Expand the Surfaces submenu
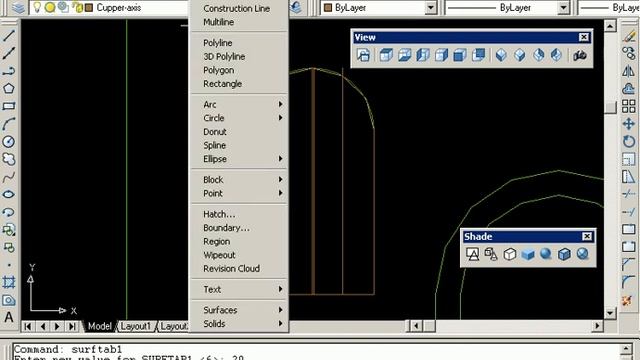Image resolution: width=640 pixels, height=360 pixels. [240, 310]
